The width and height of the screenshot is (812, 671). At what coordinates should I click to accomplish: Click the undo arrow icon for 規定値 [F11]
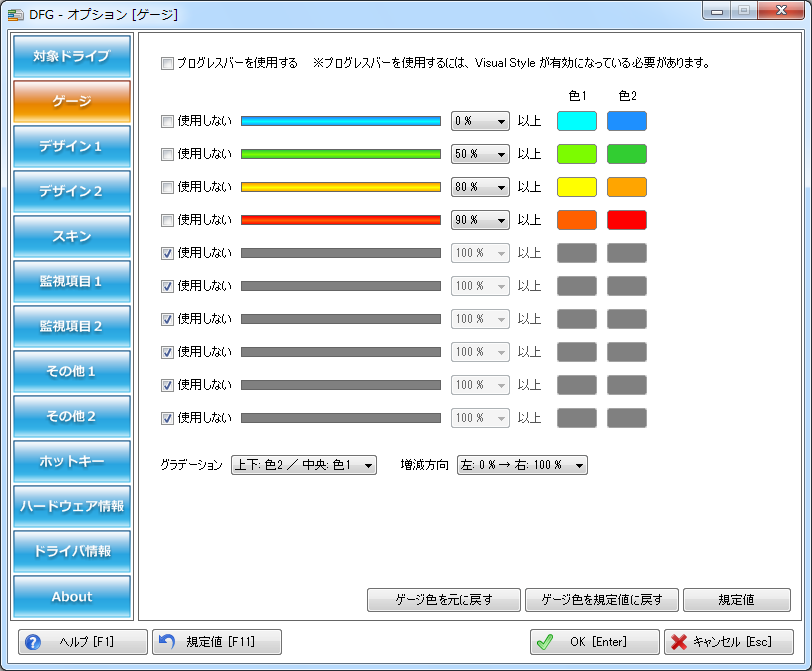click(x=168, y=642)
